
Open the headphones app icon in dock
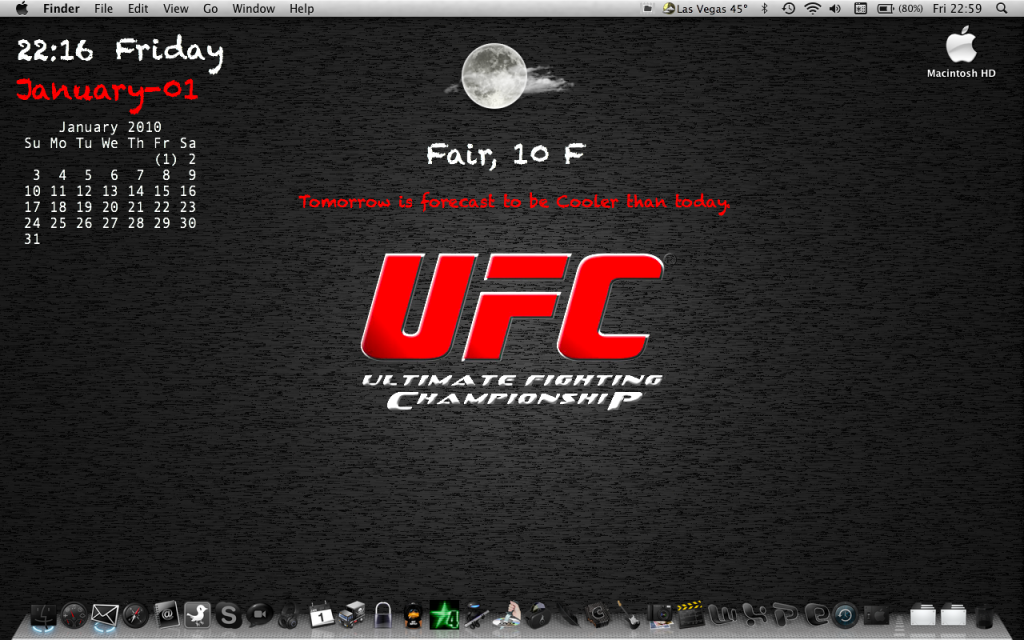click(288, 616)
